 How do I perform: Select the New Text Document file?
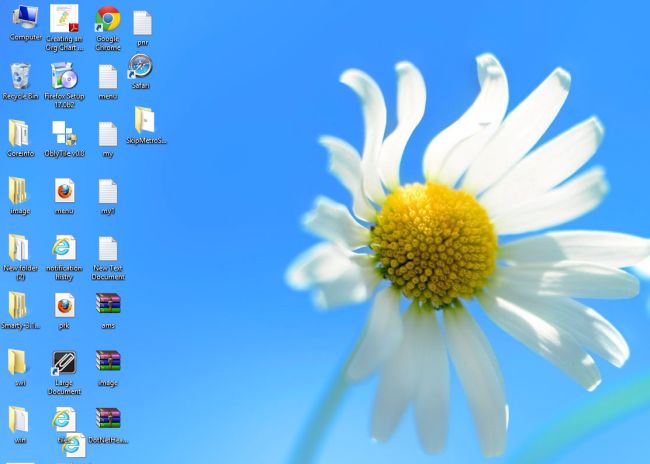[108, 258]
